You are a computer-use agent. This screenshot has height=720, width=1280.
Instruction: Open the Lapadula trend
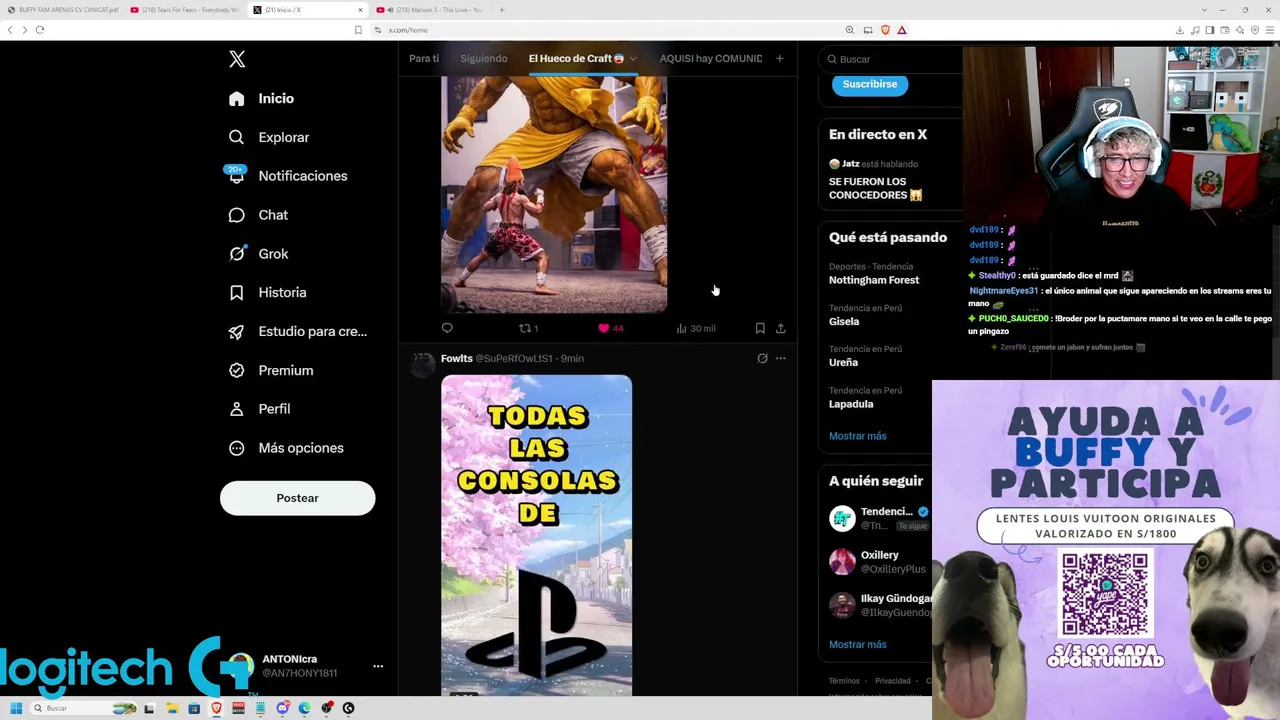851,404
